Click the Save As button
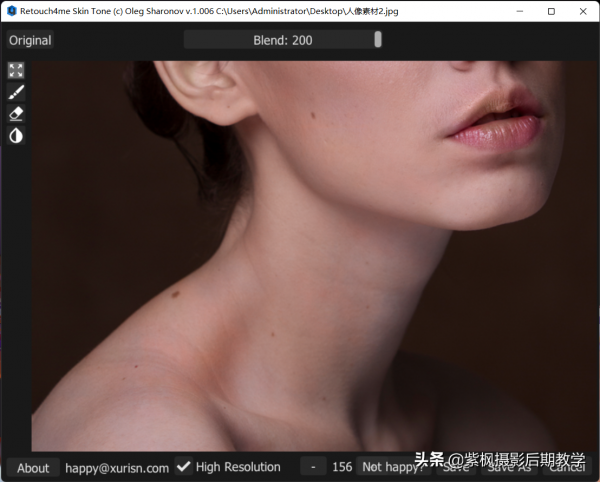The image size is (600, 482). point(508,467)
